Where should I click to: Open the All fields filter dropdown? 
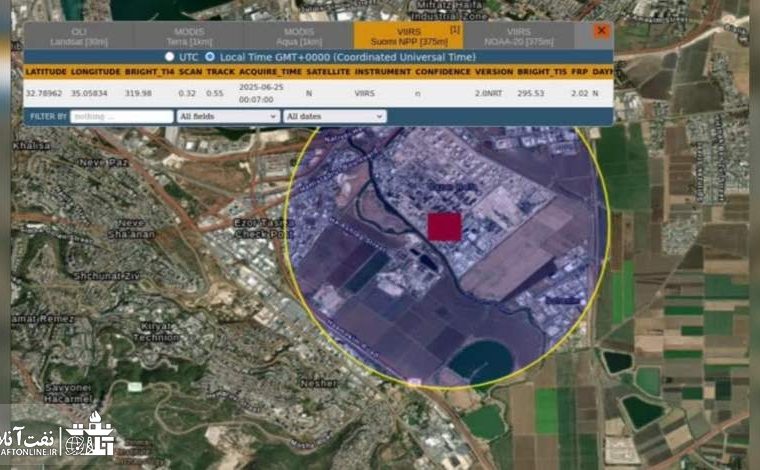pos(228,116)
